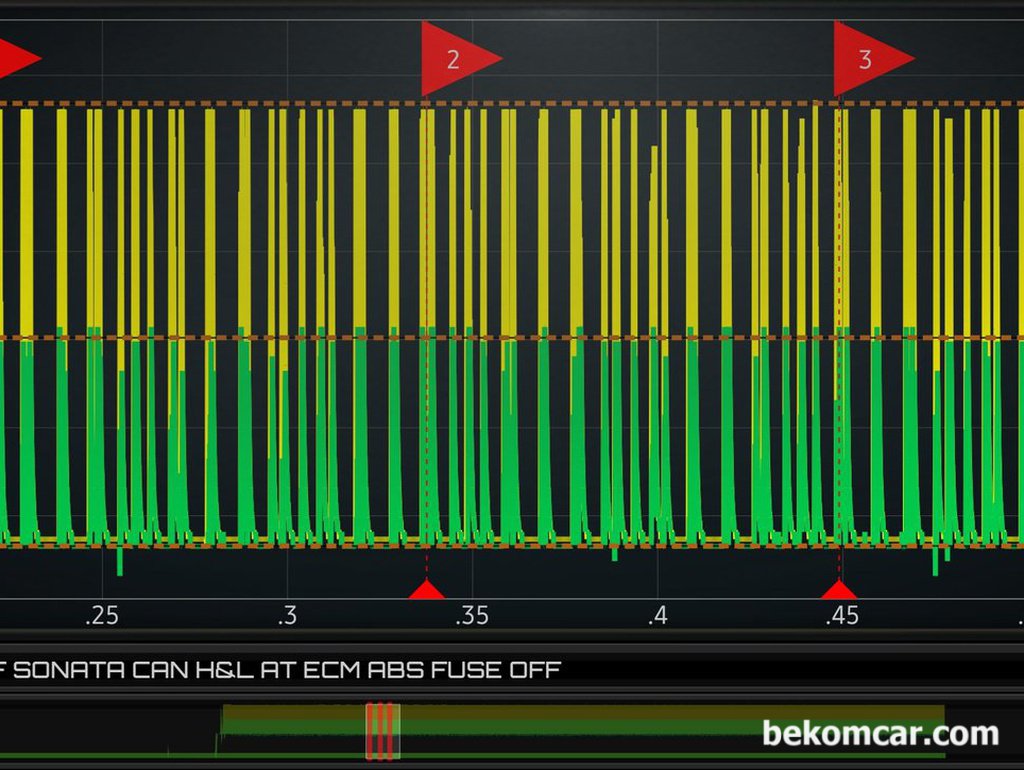Click the highlighted view window in the overview strip
Viewport: 1024px width, 770px height.
click(383, 731)
